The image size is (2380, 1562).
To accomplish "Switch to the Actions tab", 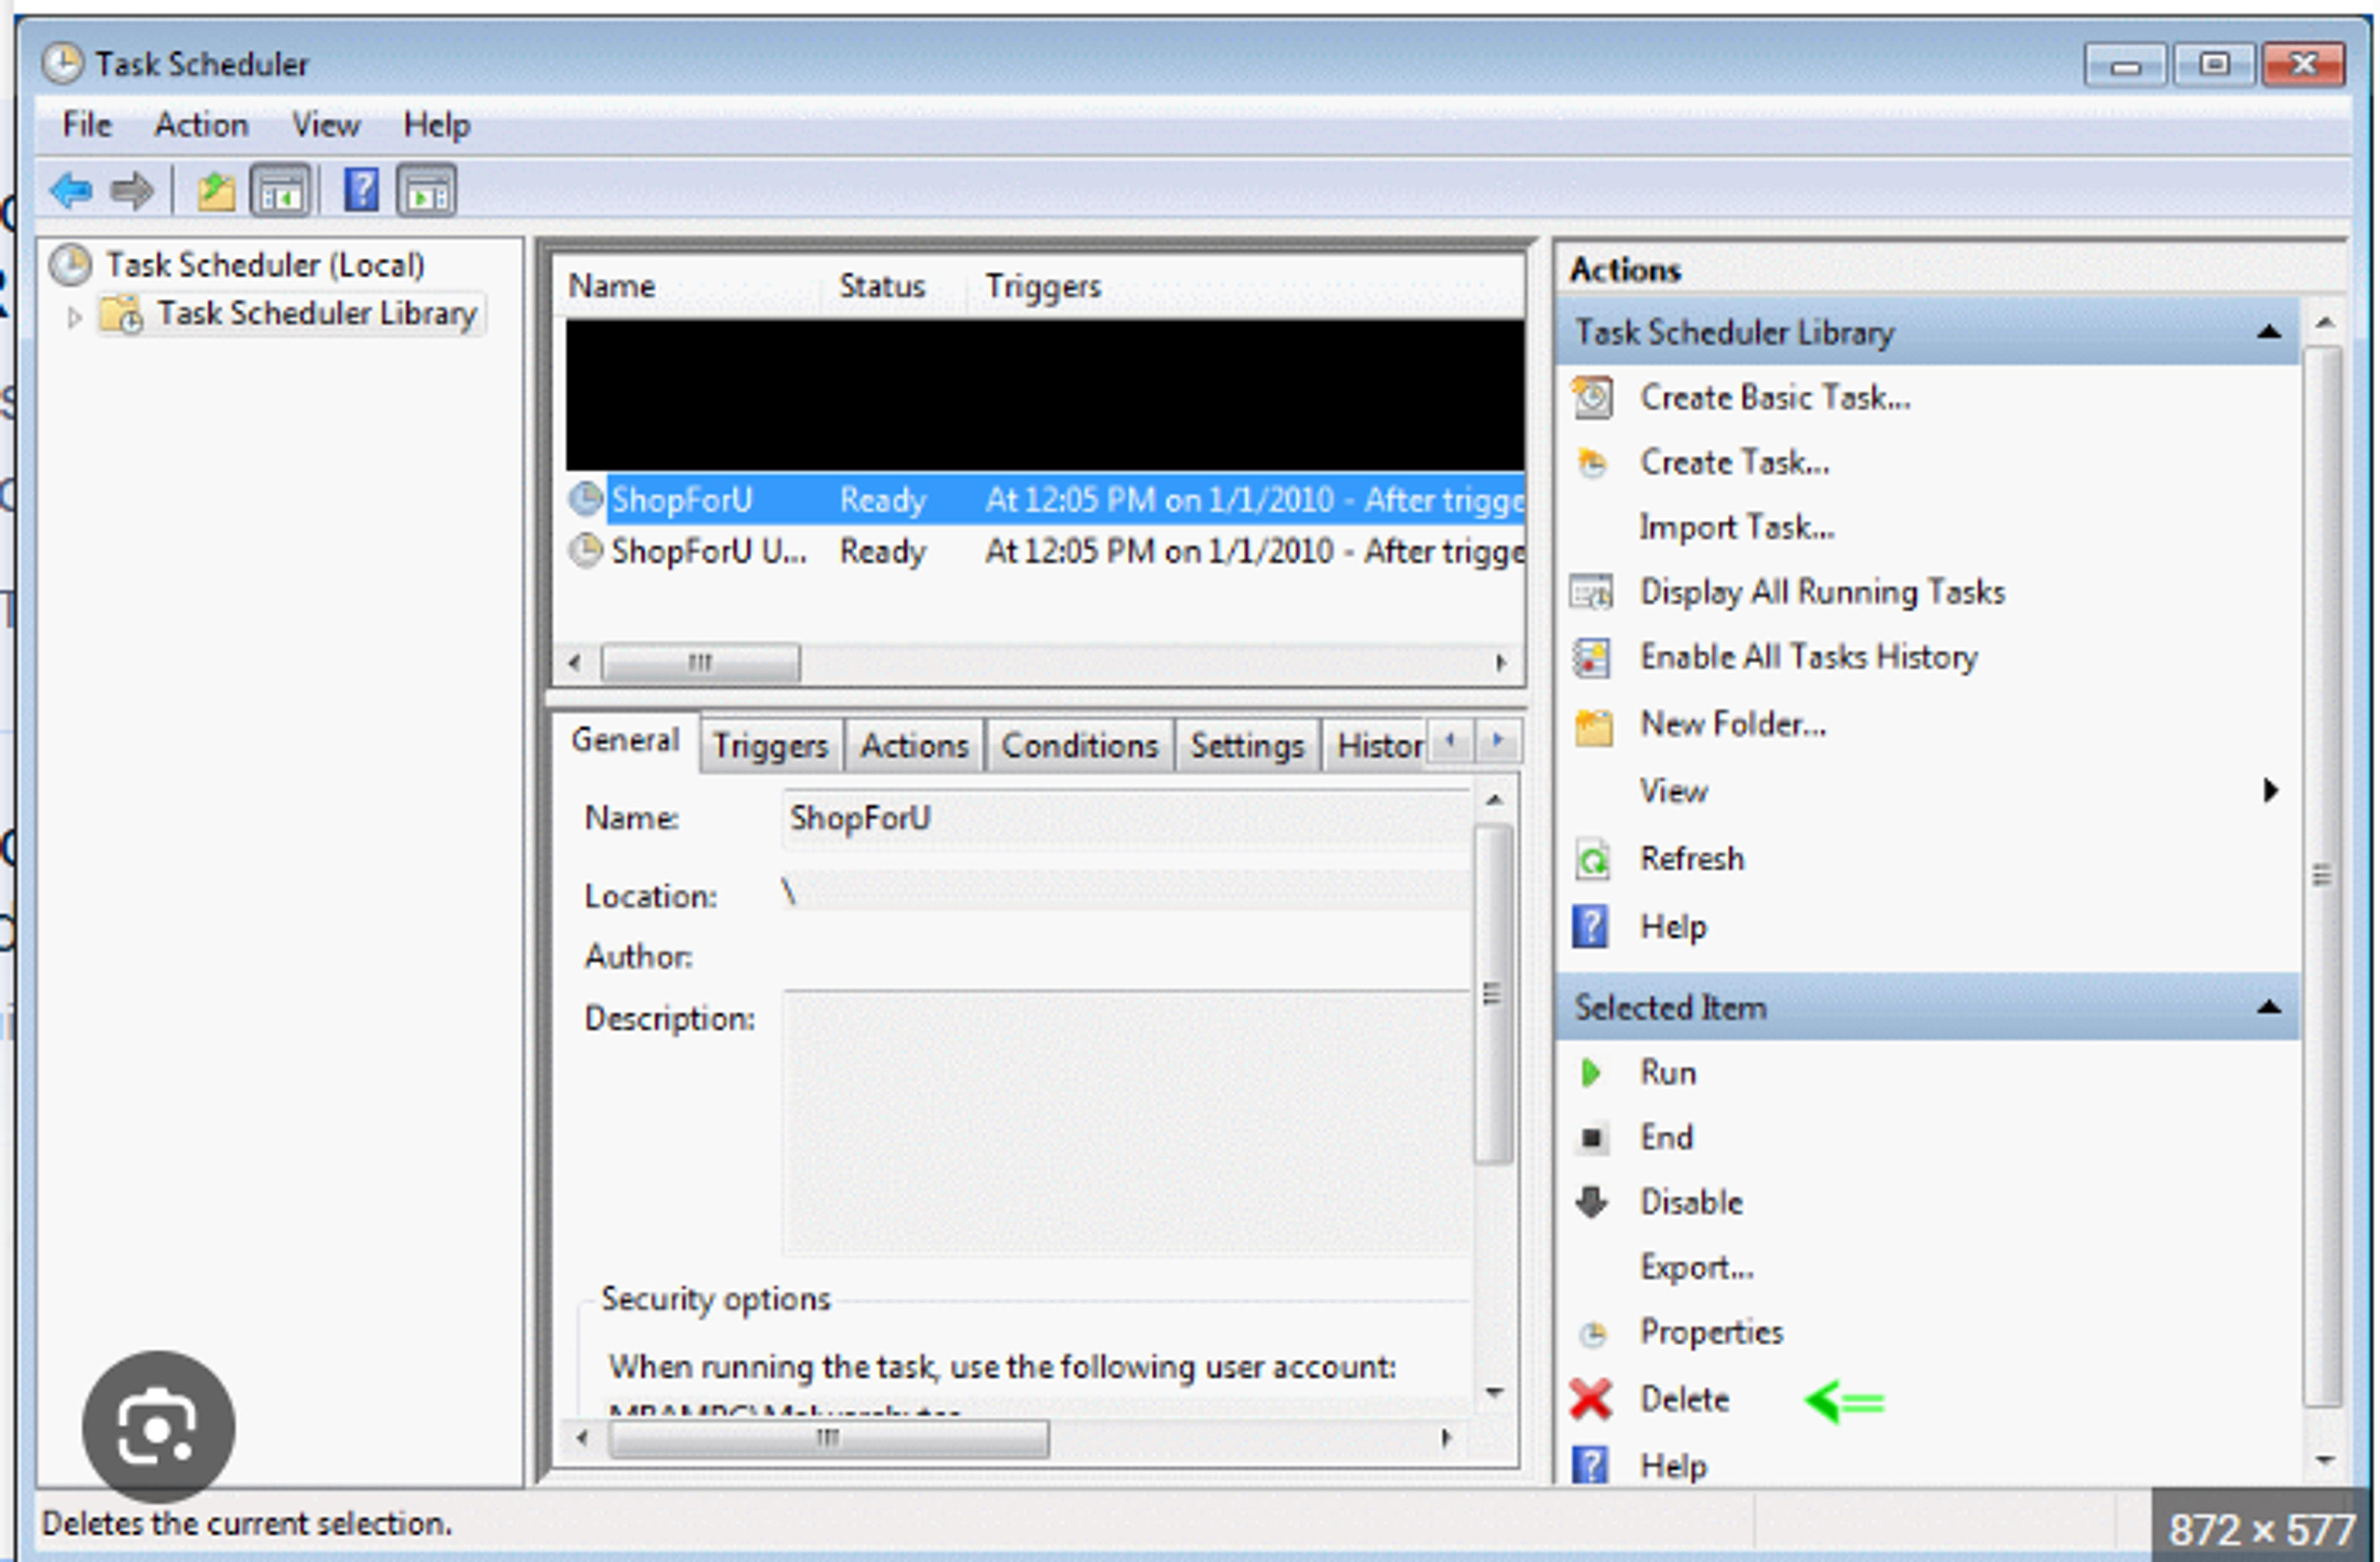I will pos(915,746).
